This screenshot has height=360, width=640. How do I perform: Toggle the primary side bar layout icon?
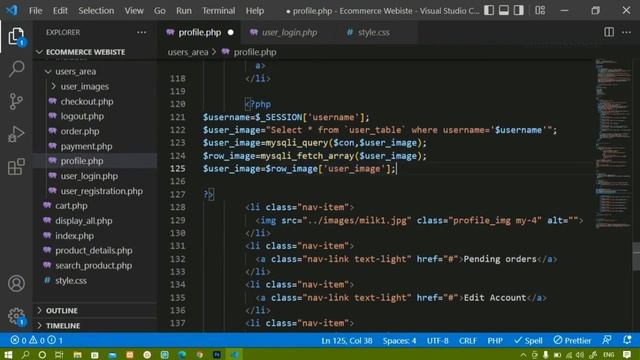click(x=489, y=10)
